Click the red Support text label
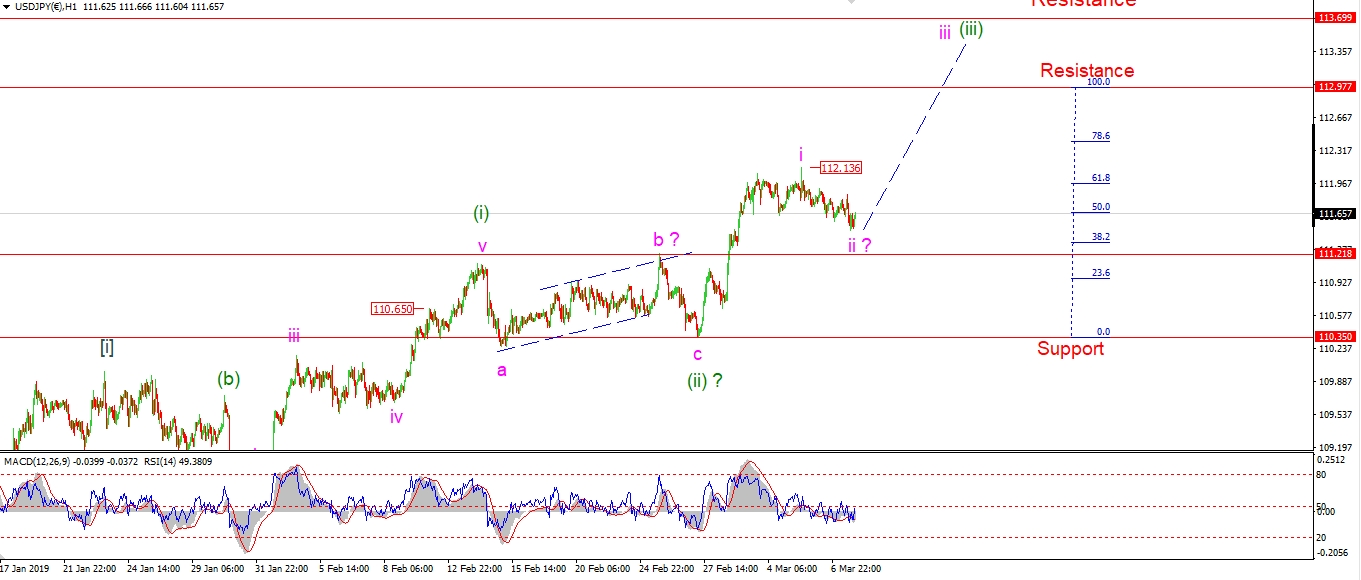Screen dimensions: 1361x580 1070,349
